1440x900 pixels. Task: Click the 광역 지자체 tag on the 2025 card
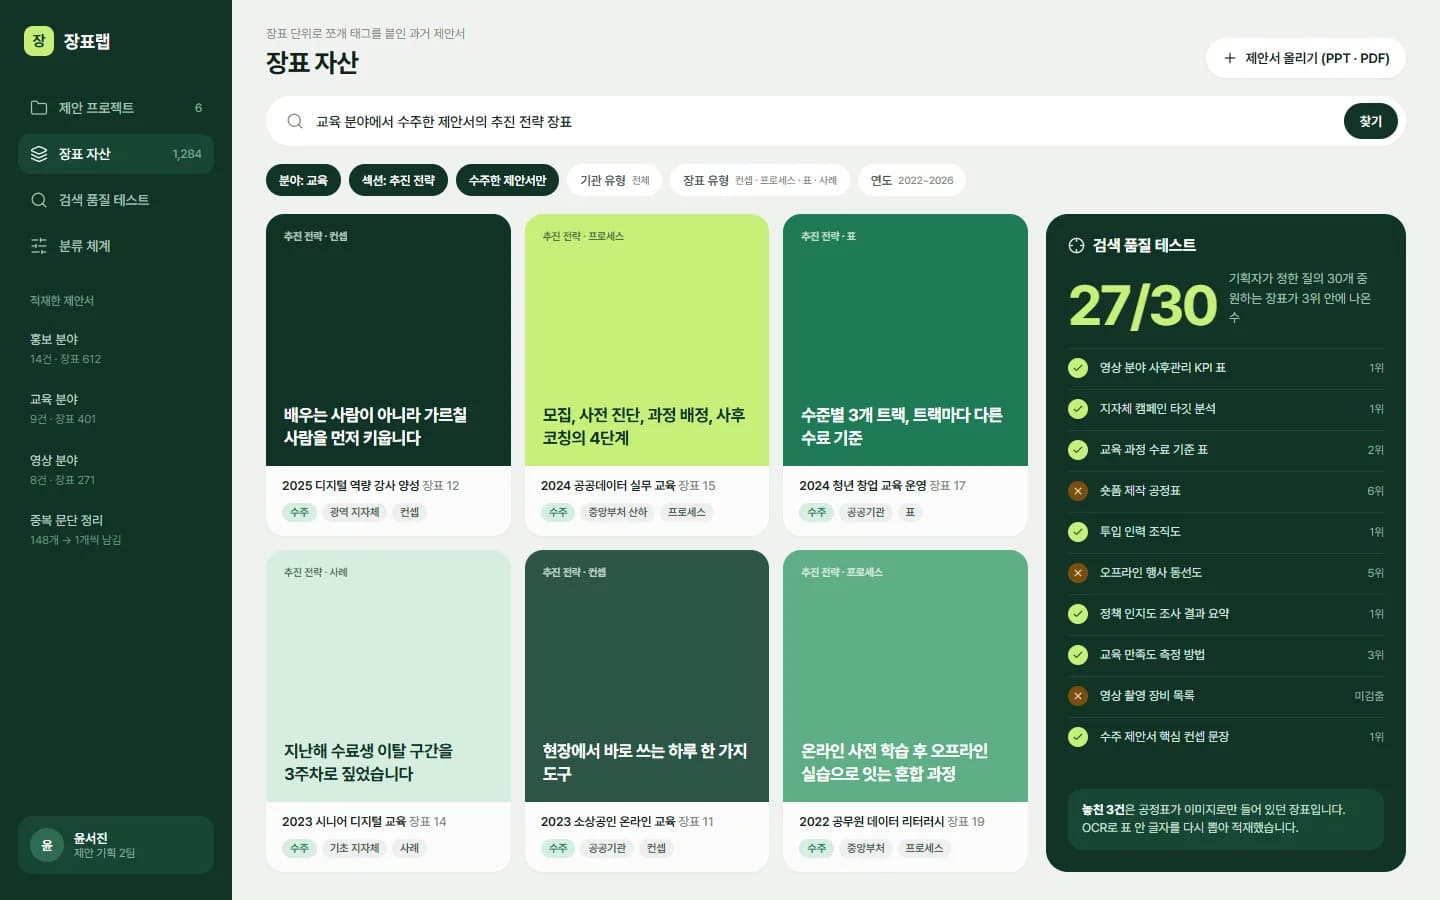point(355,512)
